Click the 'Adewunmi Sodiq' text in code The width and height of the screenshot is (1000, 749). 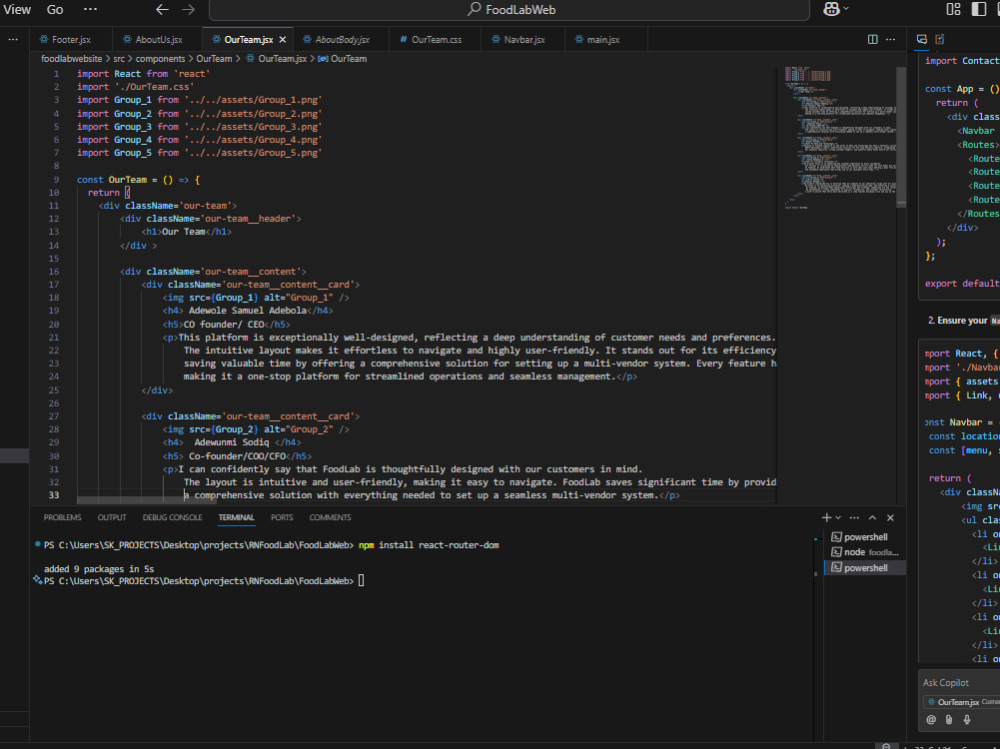[231, 443]
